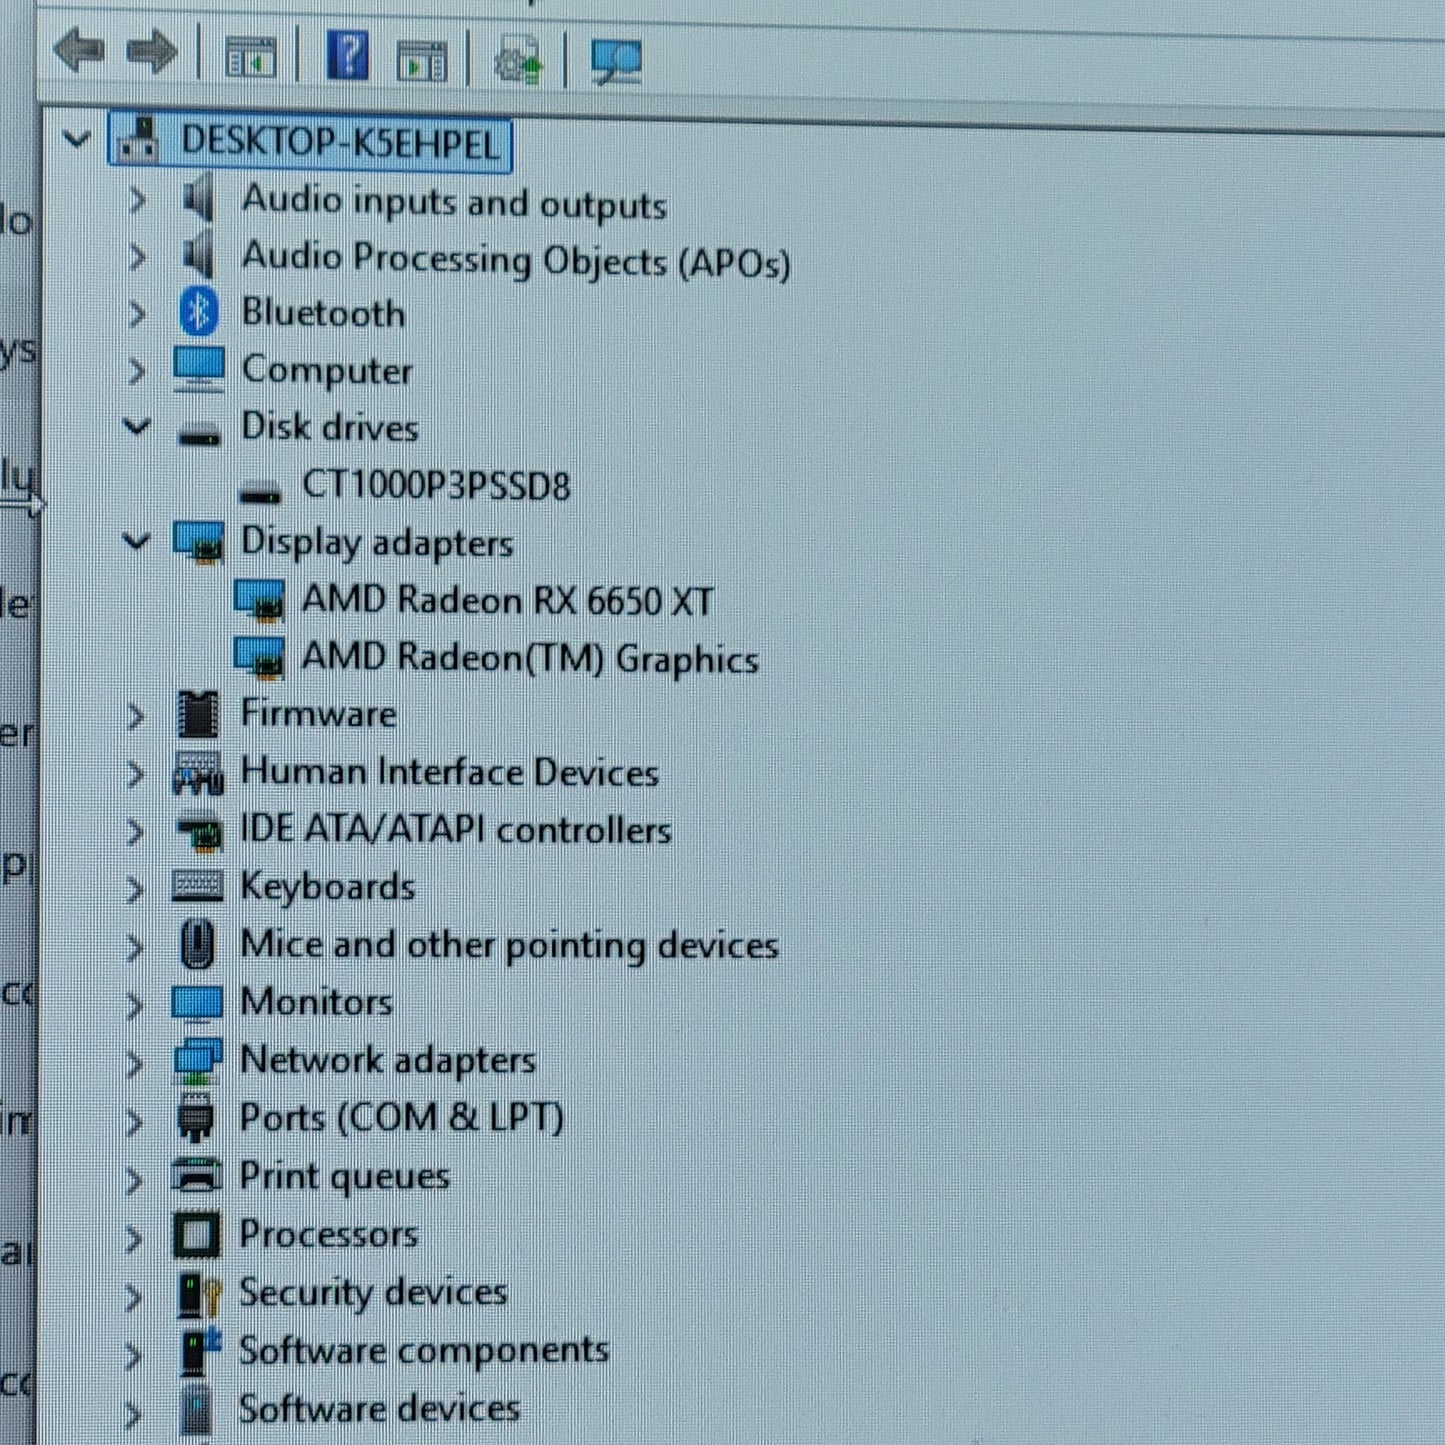1445x1445 pixels.
Task: Click the Keyboards category icon
Action: tap(198, 886)
